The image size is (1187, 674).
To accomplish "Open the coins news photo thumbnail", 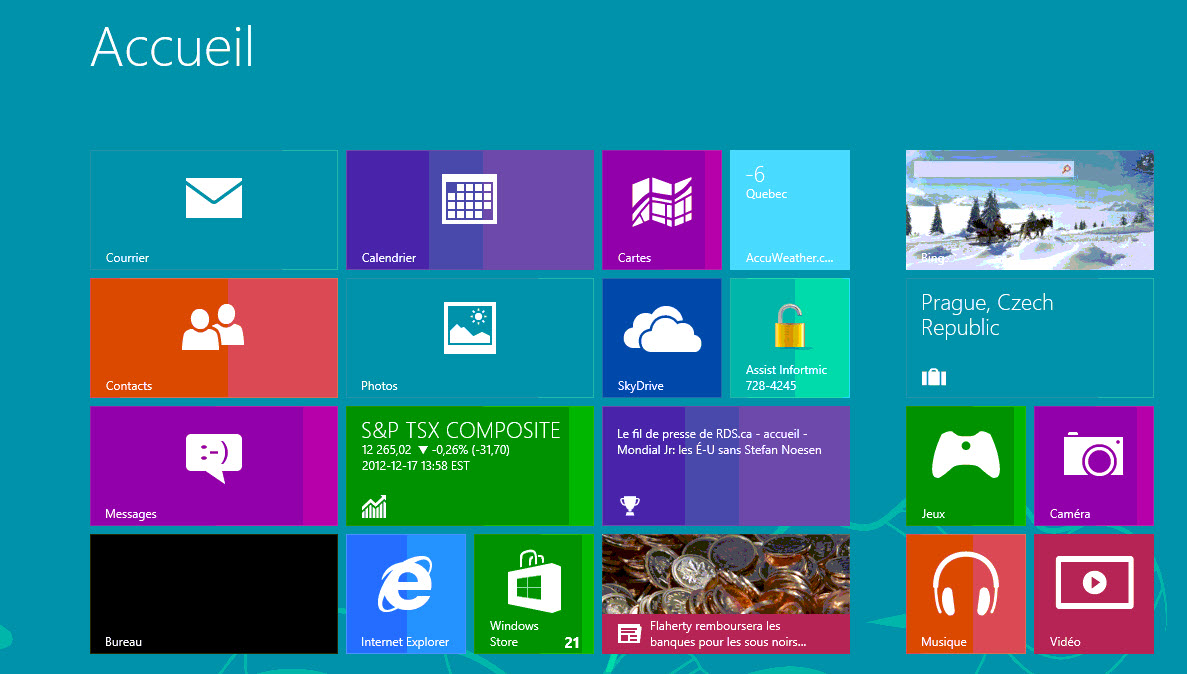I will pos(726,574).
